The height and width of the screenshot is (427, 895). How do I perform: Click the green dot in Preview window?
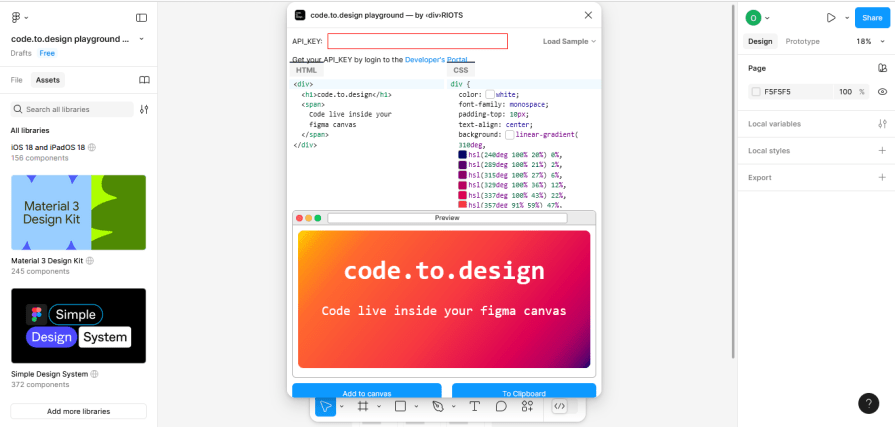coord(318,218)
